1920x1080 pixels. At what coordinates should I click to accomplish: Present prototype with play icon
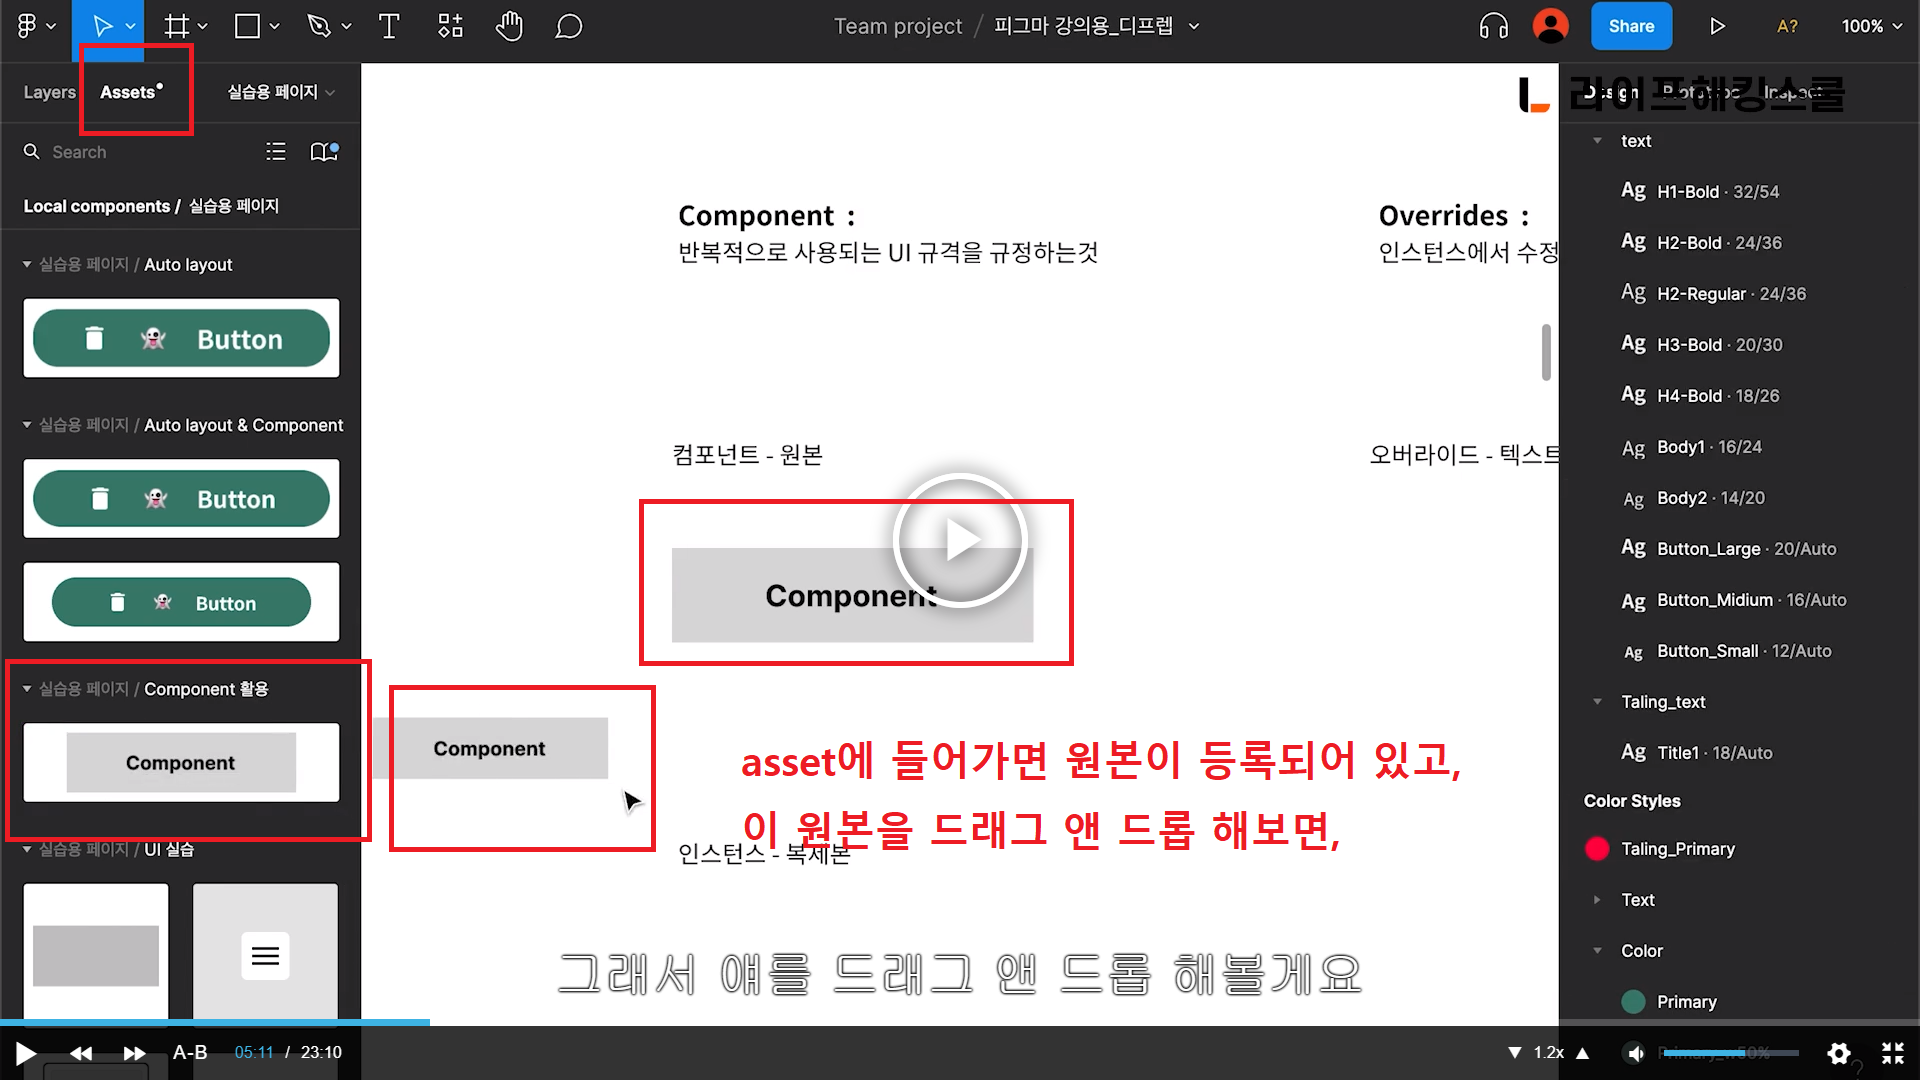coord(1717,27)
